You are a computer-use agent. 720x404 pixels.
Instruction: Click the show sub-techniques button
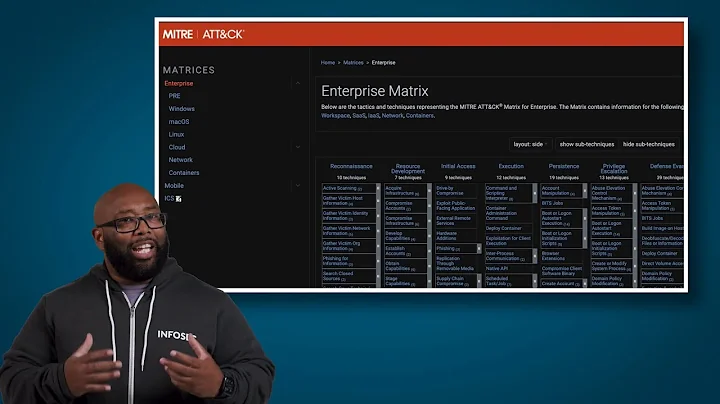[x=586, y=144]
